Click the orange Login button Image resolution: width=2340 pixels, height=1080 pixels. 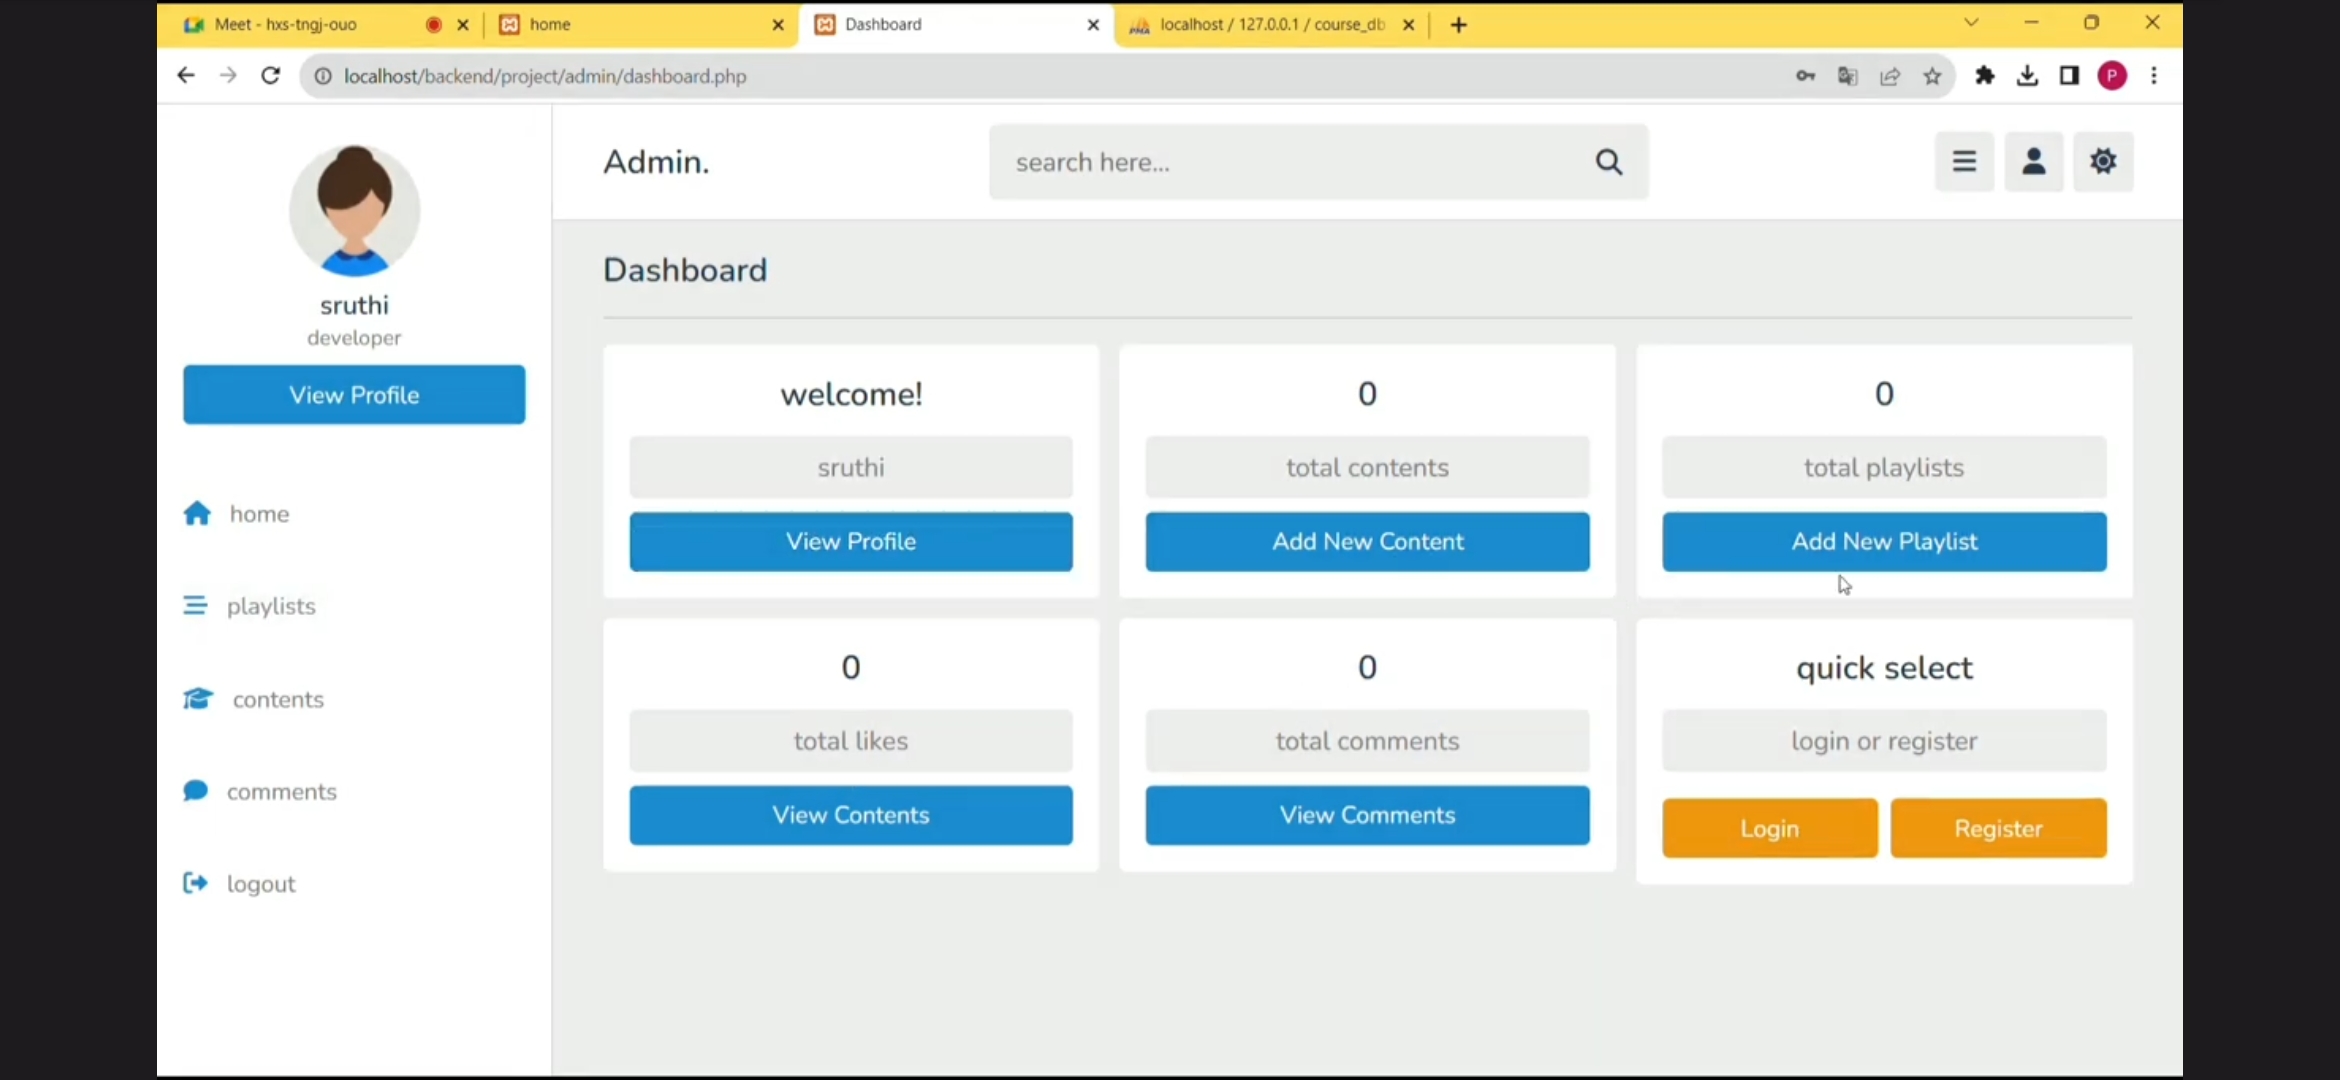coord(1769,828)
